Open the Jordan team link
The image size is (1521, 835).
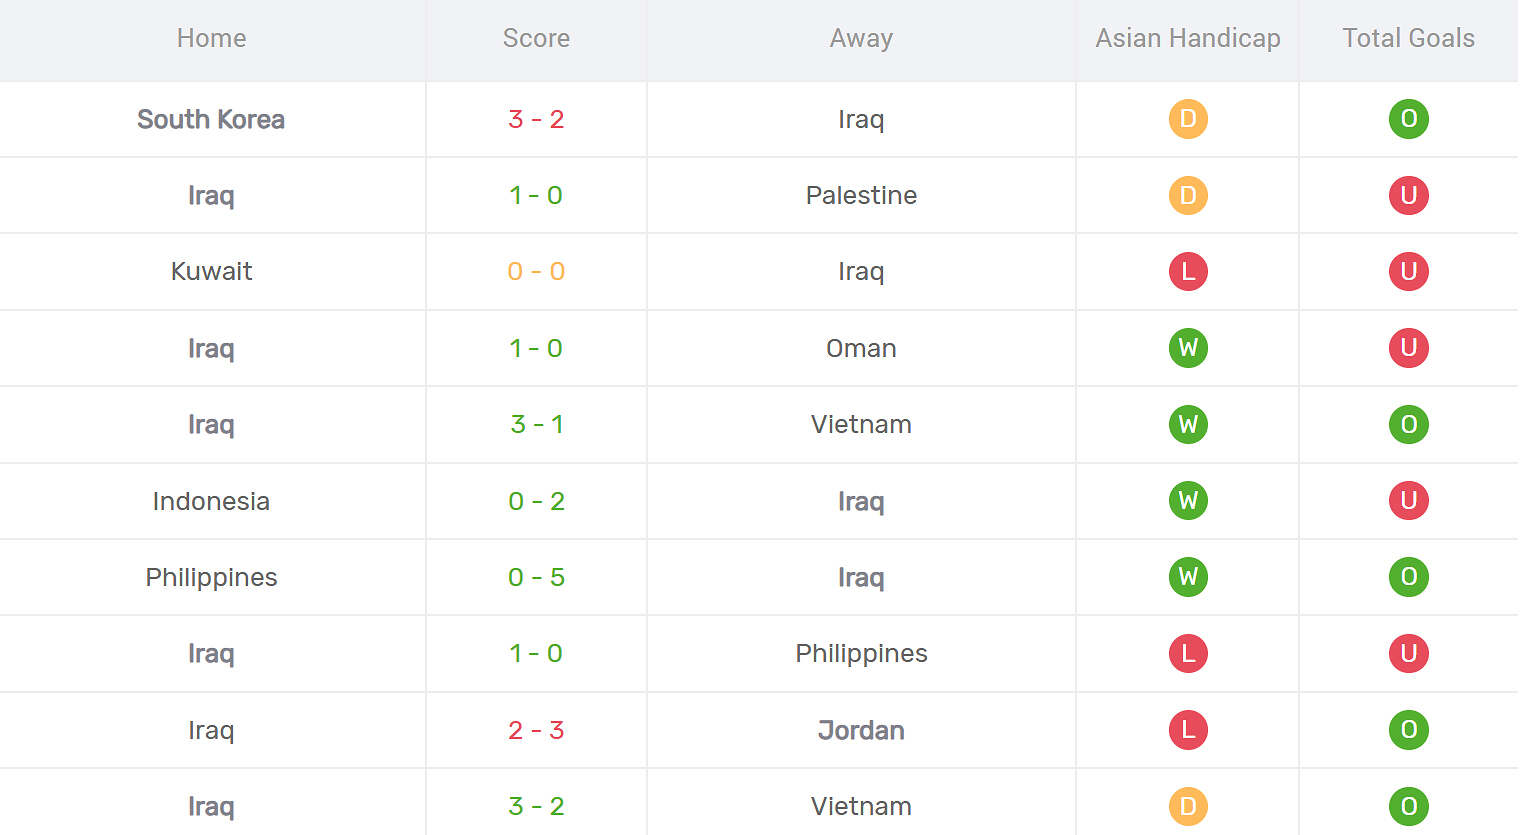point(861,730)
